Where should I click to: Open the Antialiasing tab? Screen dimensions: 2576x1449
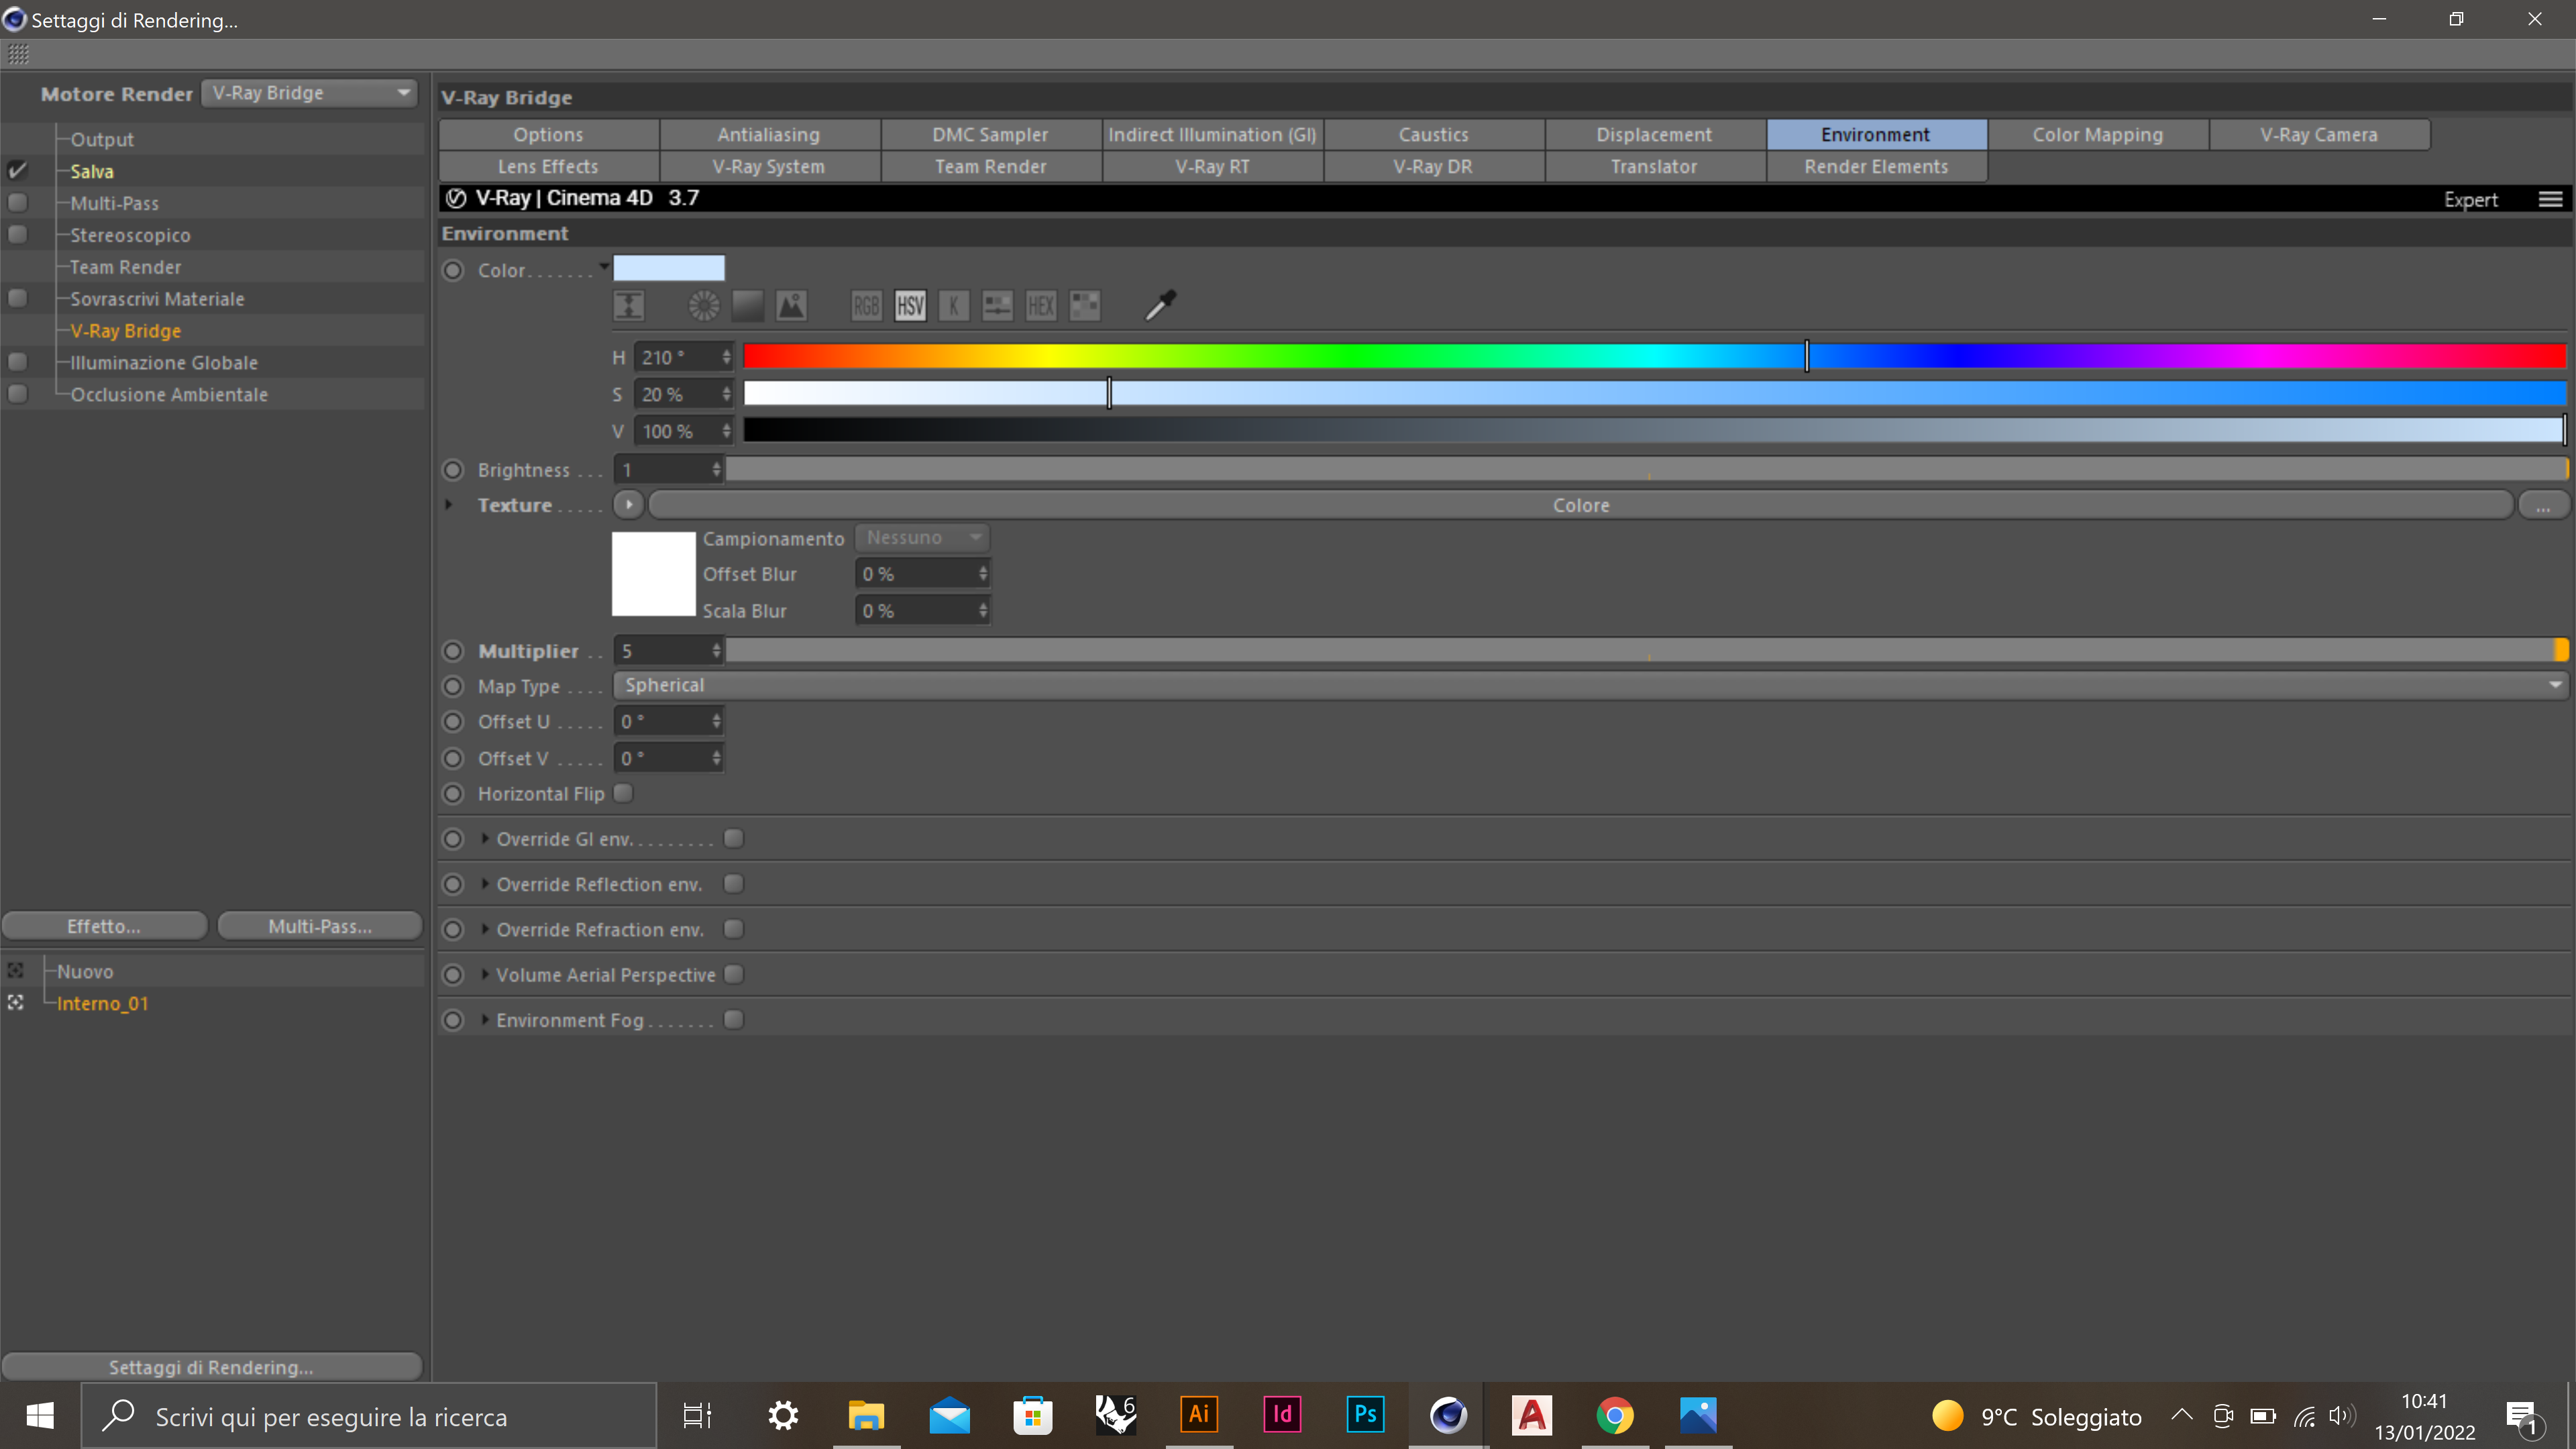tap(768, 134)
